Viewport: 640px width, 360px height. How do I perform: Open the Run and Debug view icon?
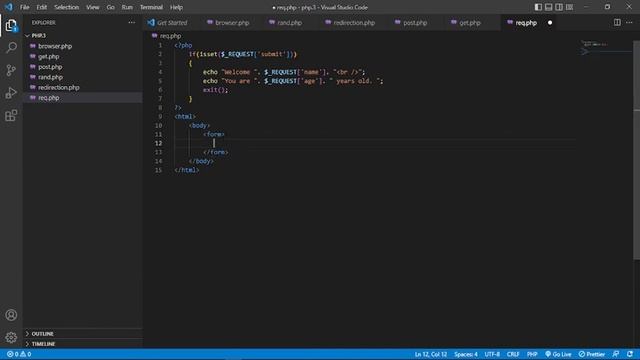[11, 93]
